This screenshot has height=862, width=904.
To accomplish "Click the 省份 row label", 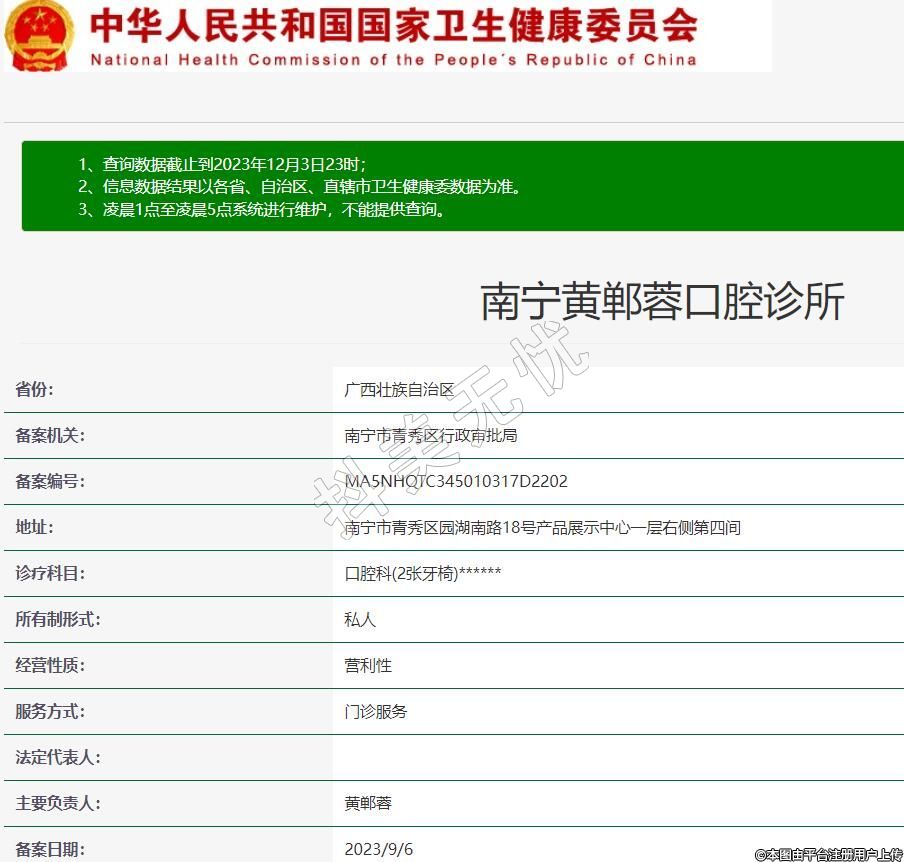I will [x=35, y=390].
